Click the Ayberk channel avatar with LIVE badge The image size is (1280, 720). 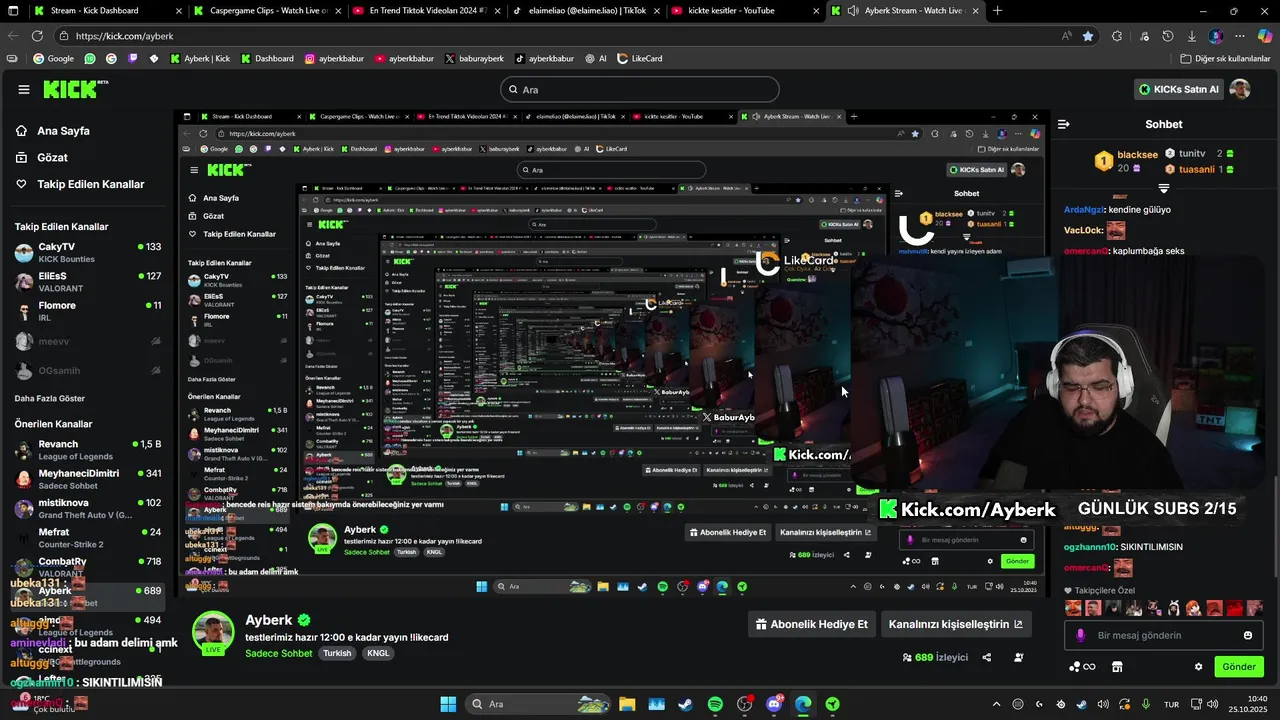213,632
